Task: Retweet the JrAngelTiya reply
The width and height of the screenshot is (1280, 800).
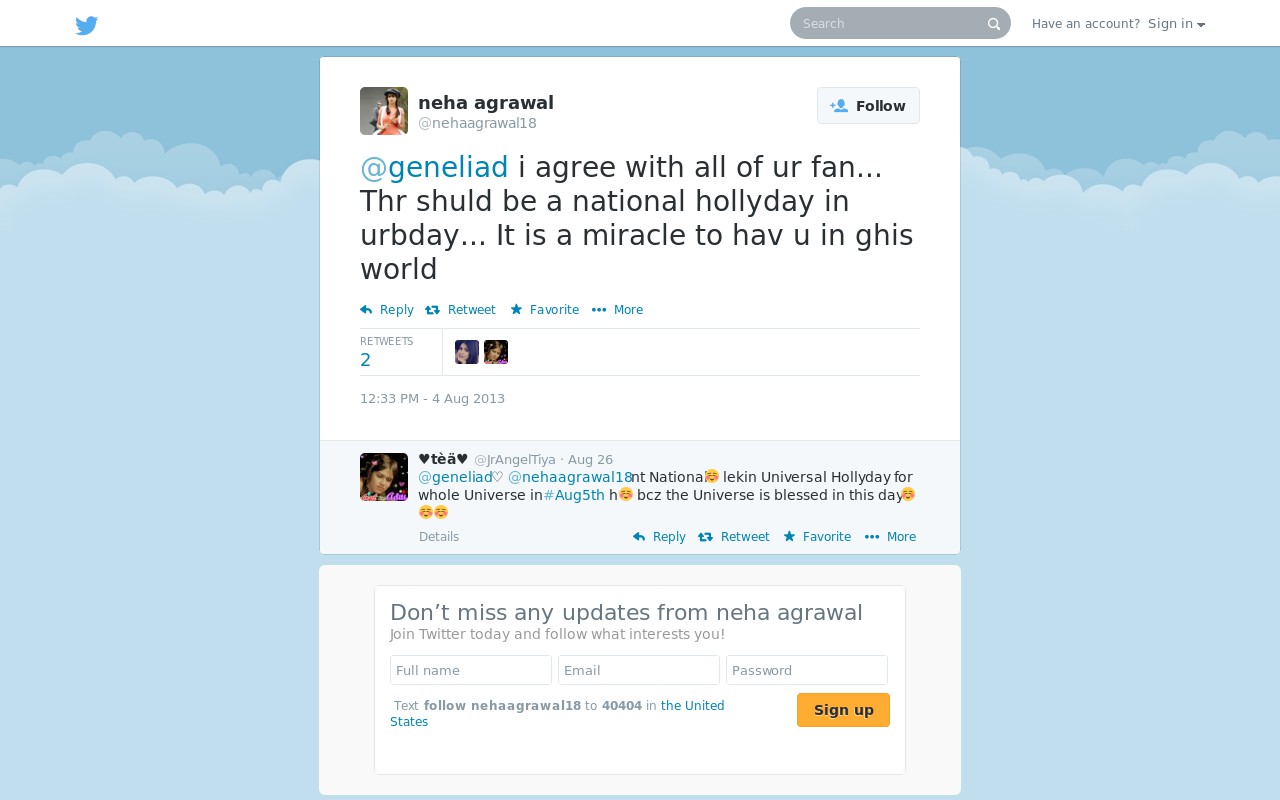Action: pos(734,537)
